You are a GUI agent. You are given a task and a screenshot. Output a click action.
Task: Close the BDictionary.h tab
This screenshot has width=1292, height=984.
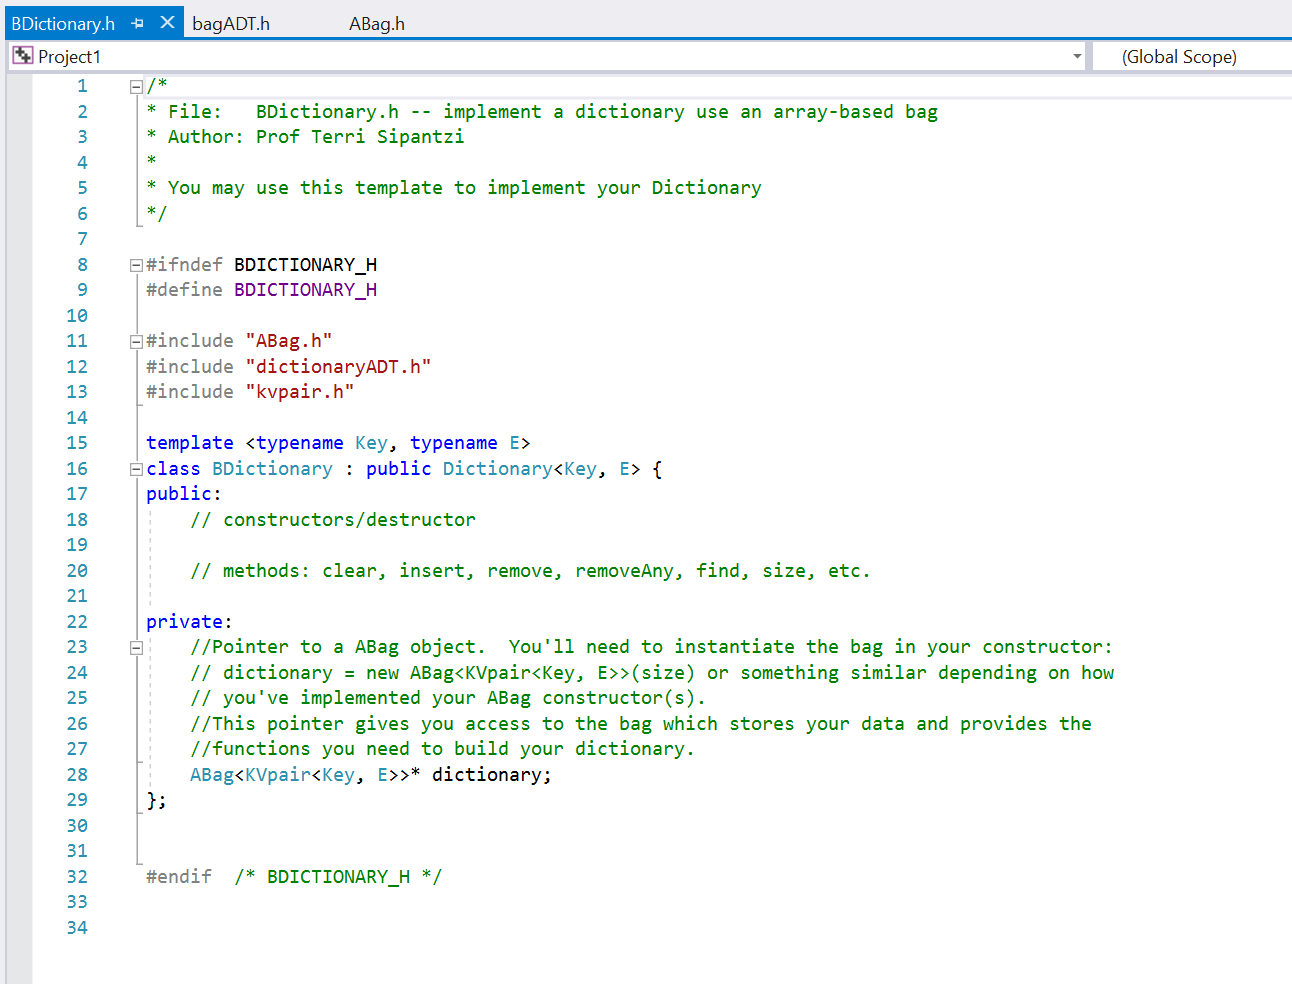click(167, 22)
